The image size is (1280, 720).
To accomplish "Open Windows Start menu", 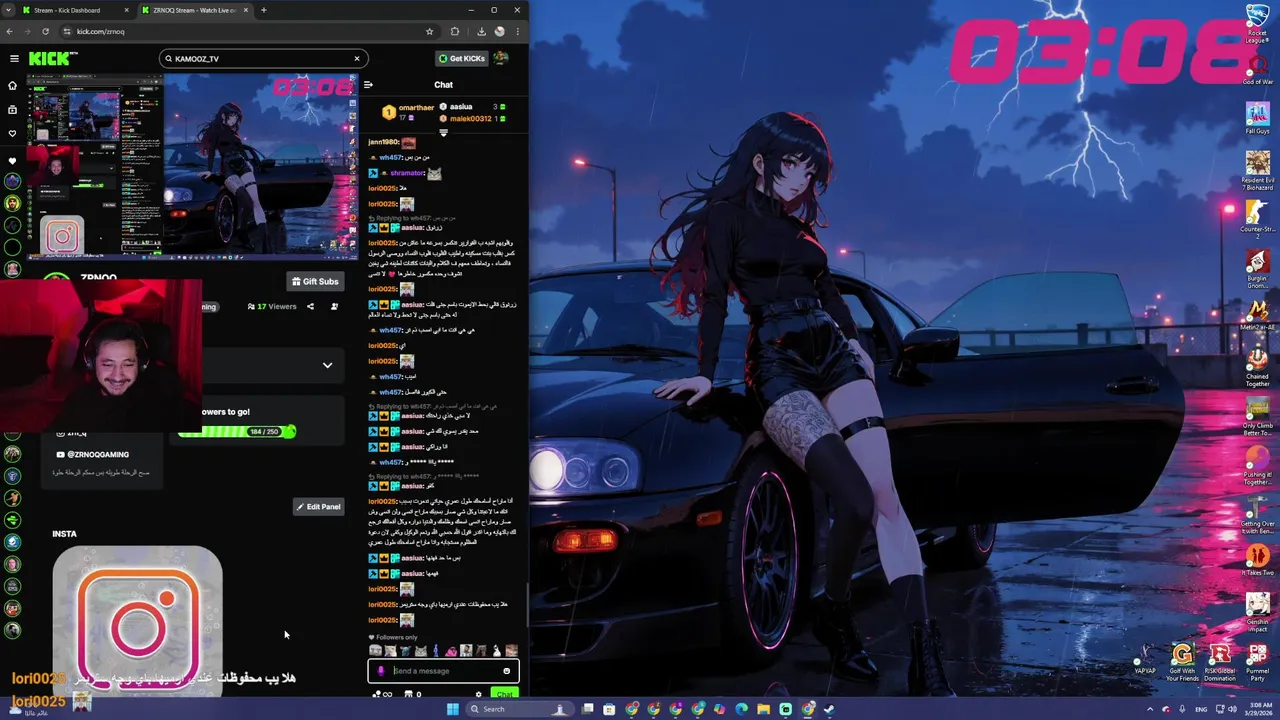I will point(452,709).
